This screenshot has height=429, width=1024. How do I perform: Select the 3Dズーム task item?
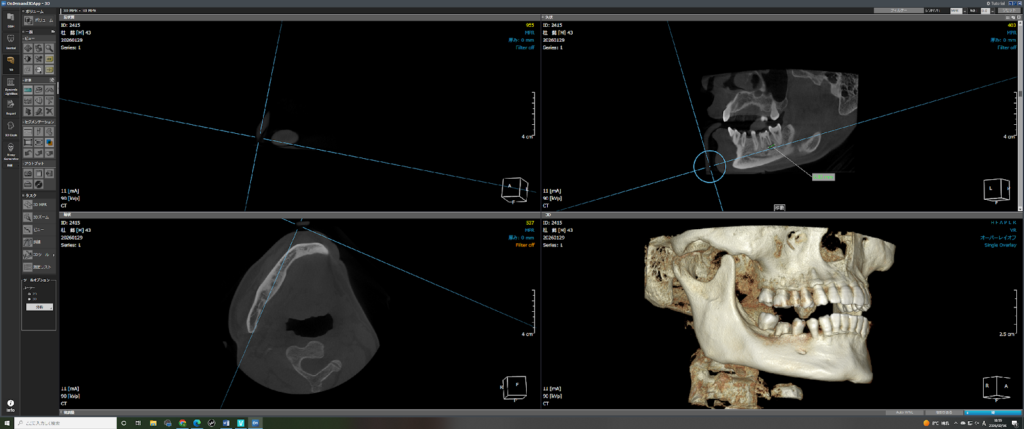(38, 217)
